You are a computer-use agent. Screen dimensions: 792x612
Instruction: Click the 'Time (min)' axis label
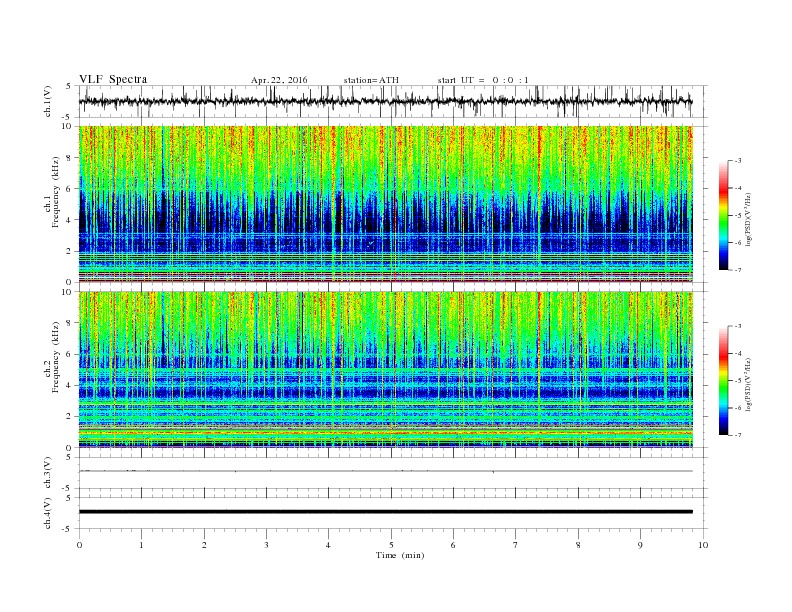(x=400, y=555)
